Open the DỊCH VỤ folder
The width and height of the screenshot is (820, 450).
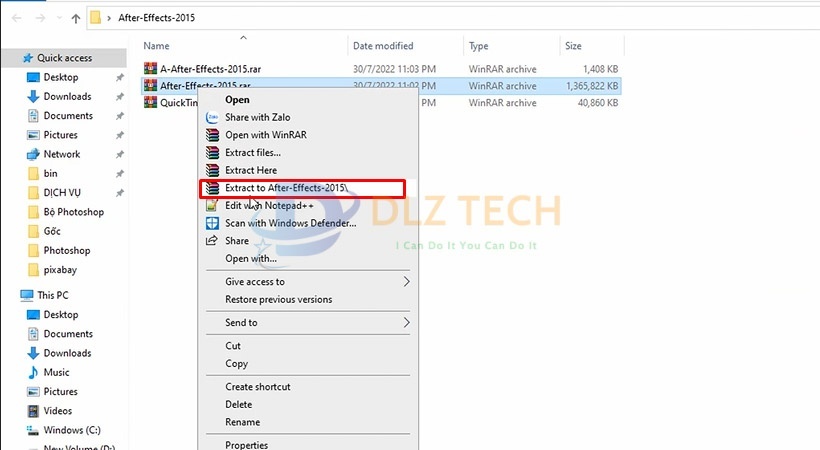62,193
